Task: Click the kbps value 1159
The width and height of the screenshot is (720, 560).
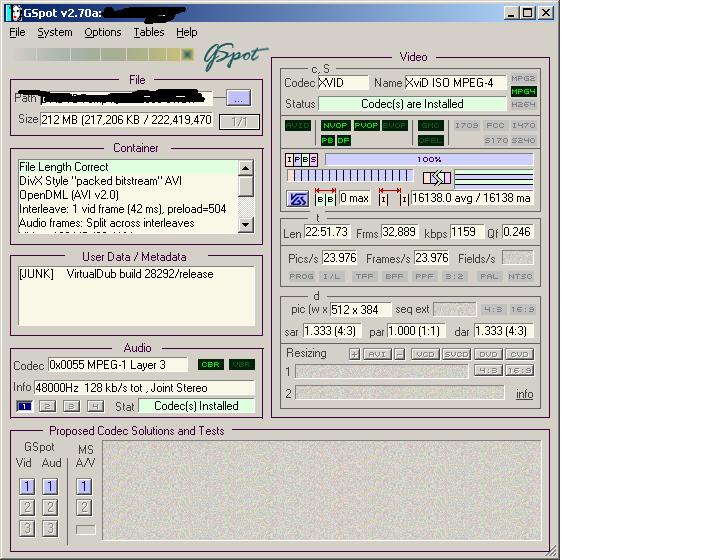Action: click(x=467, y=232)
